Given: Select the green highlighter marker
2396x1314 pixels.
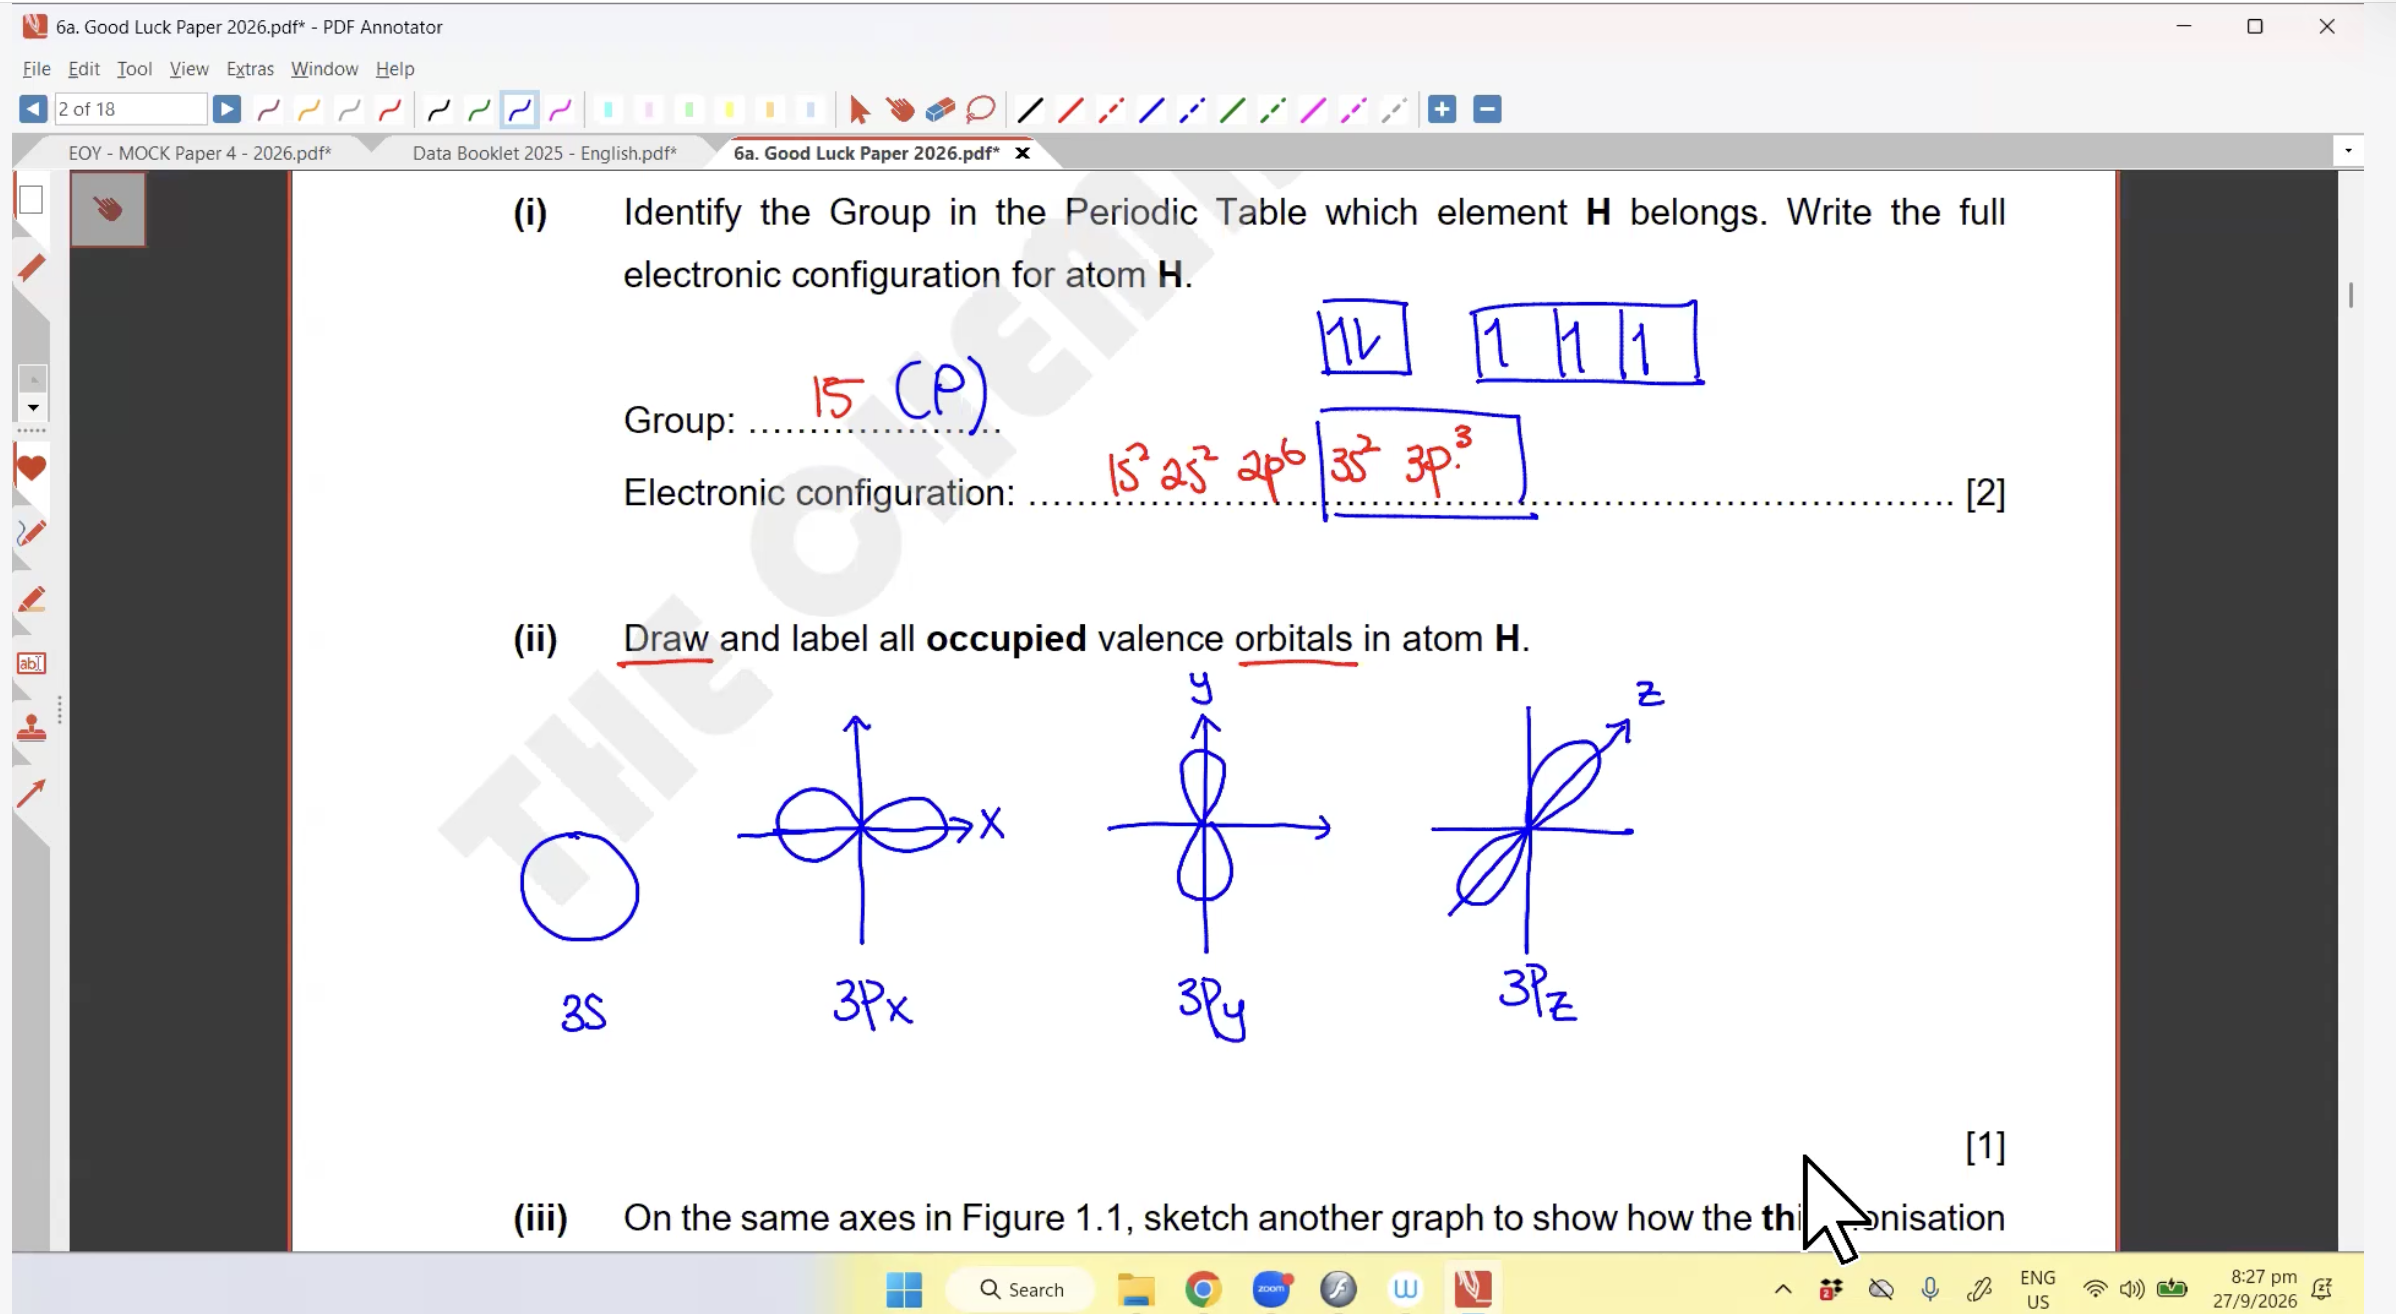Looking at the screenshot, I should point(689,109).
